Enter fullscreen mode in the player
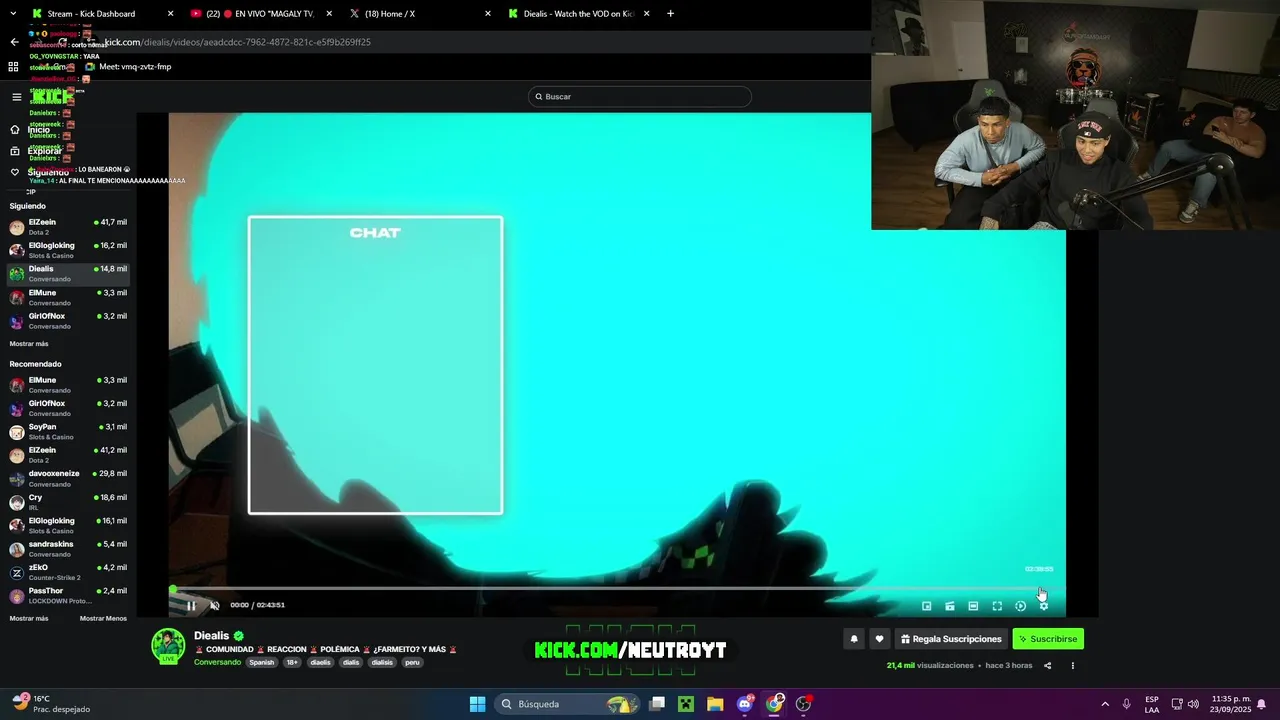1280x720 pixels. click(997, 606)
